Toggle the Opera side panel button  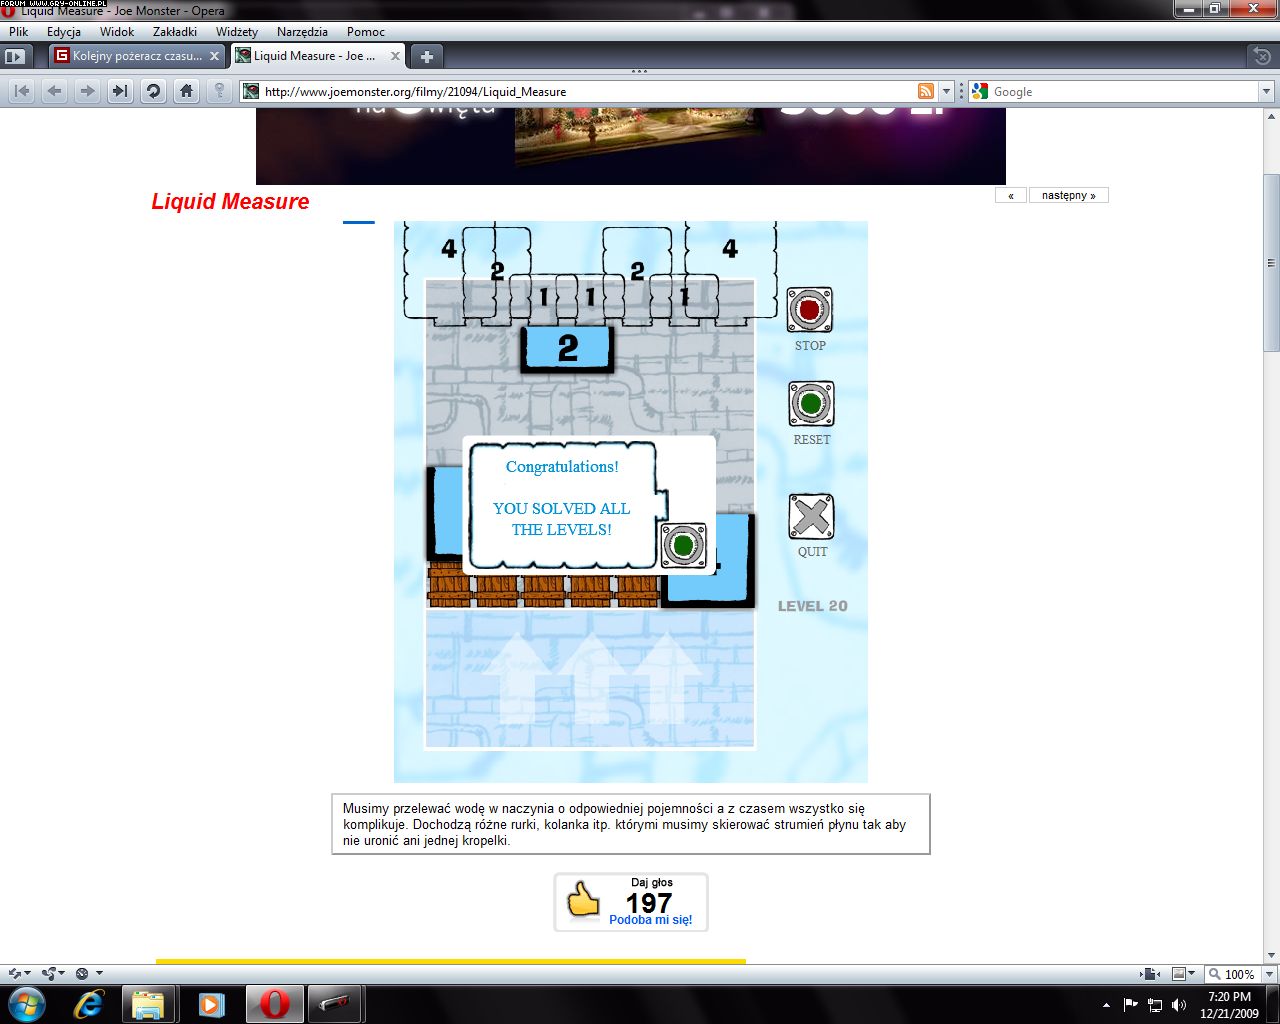pyautogui.click(x=15, y=56)
